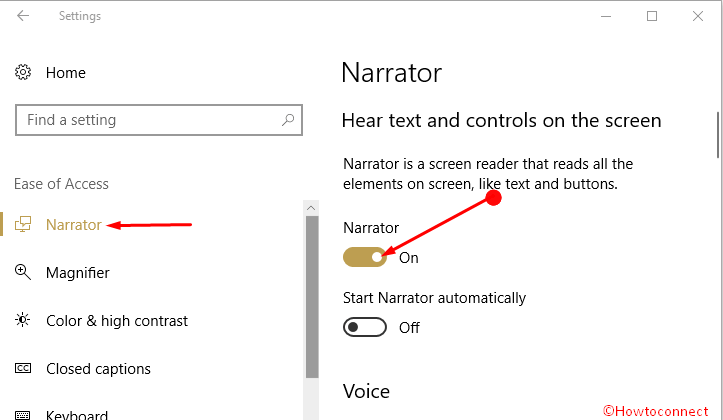Click the Keyboard icon in sidebar
This screenshot has height=420, width=723.
[x=23, y=415]
